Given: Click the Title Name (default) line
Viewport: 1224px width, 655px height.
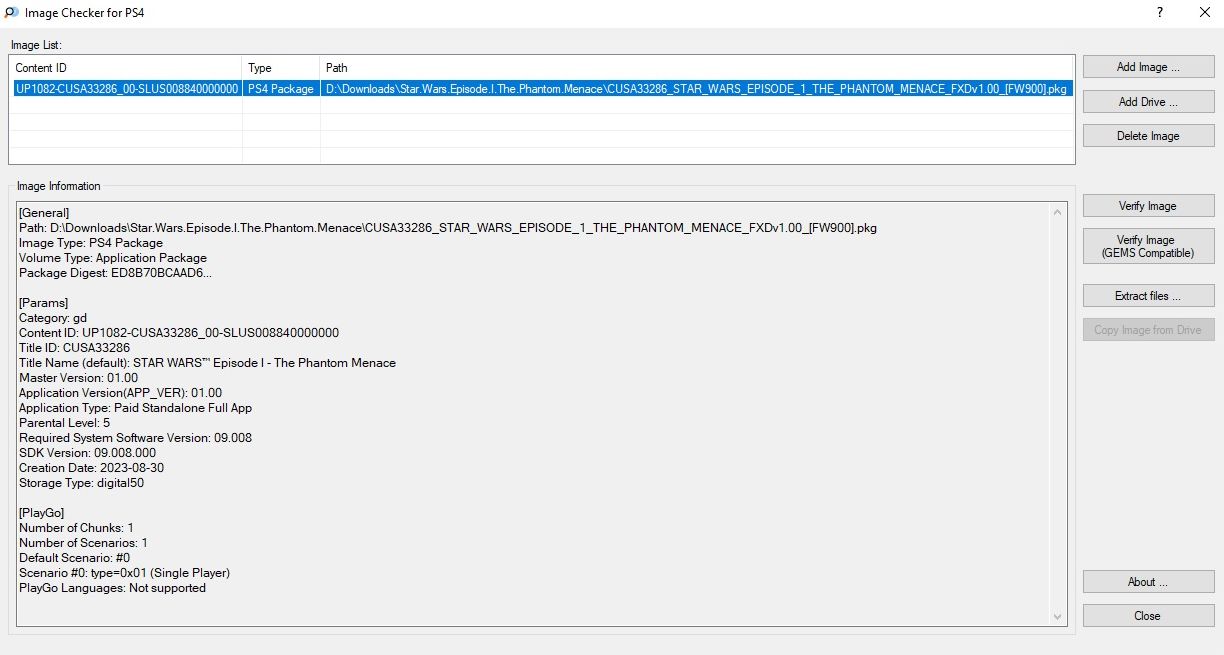Looking at the screenshot, I should (207, 362).
